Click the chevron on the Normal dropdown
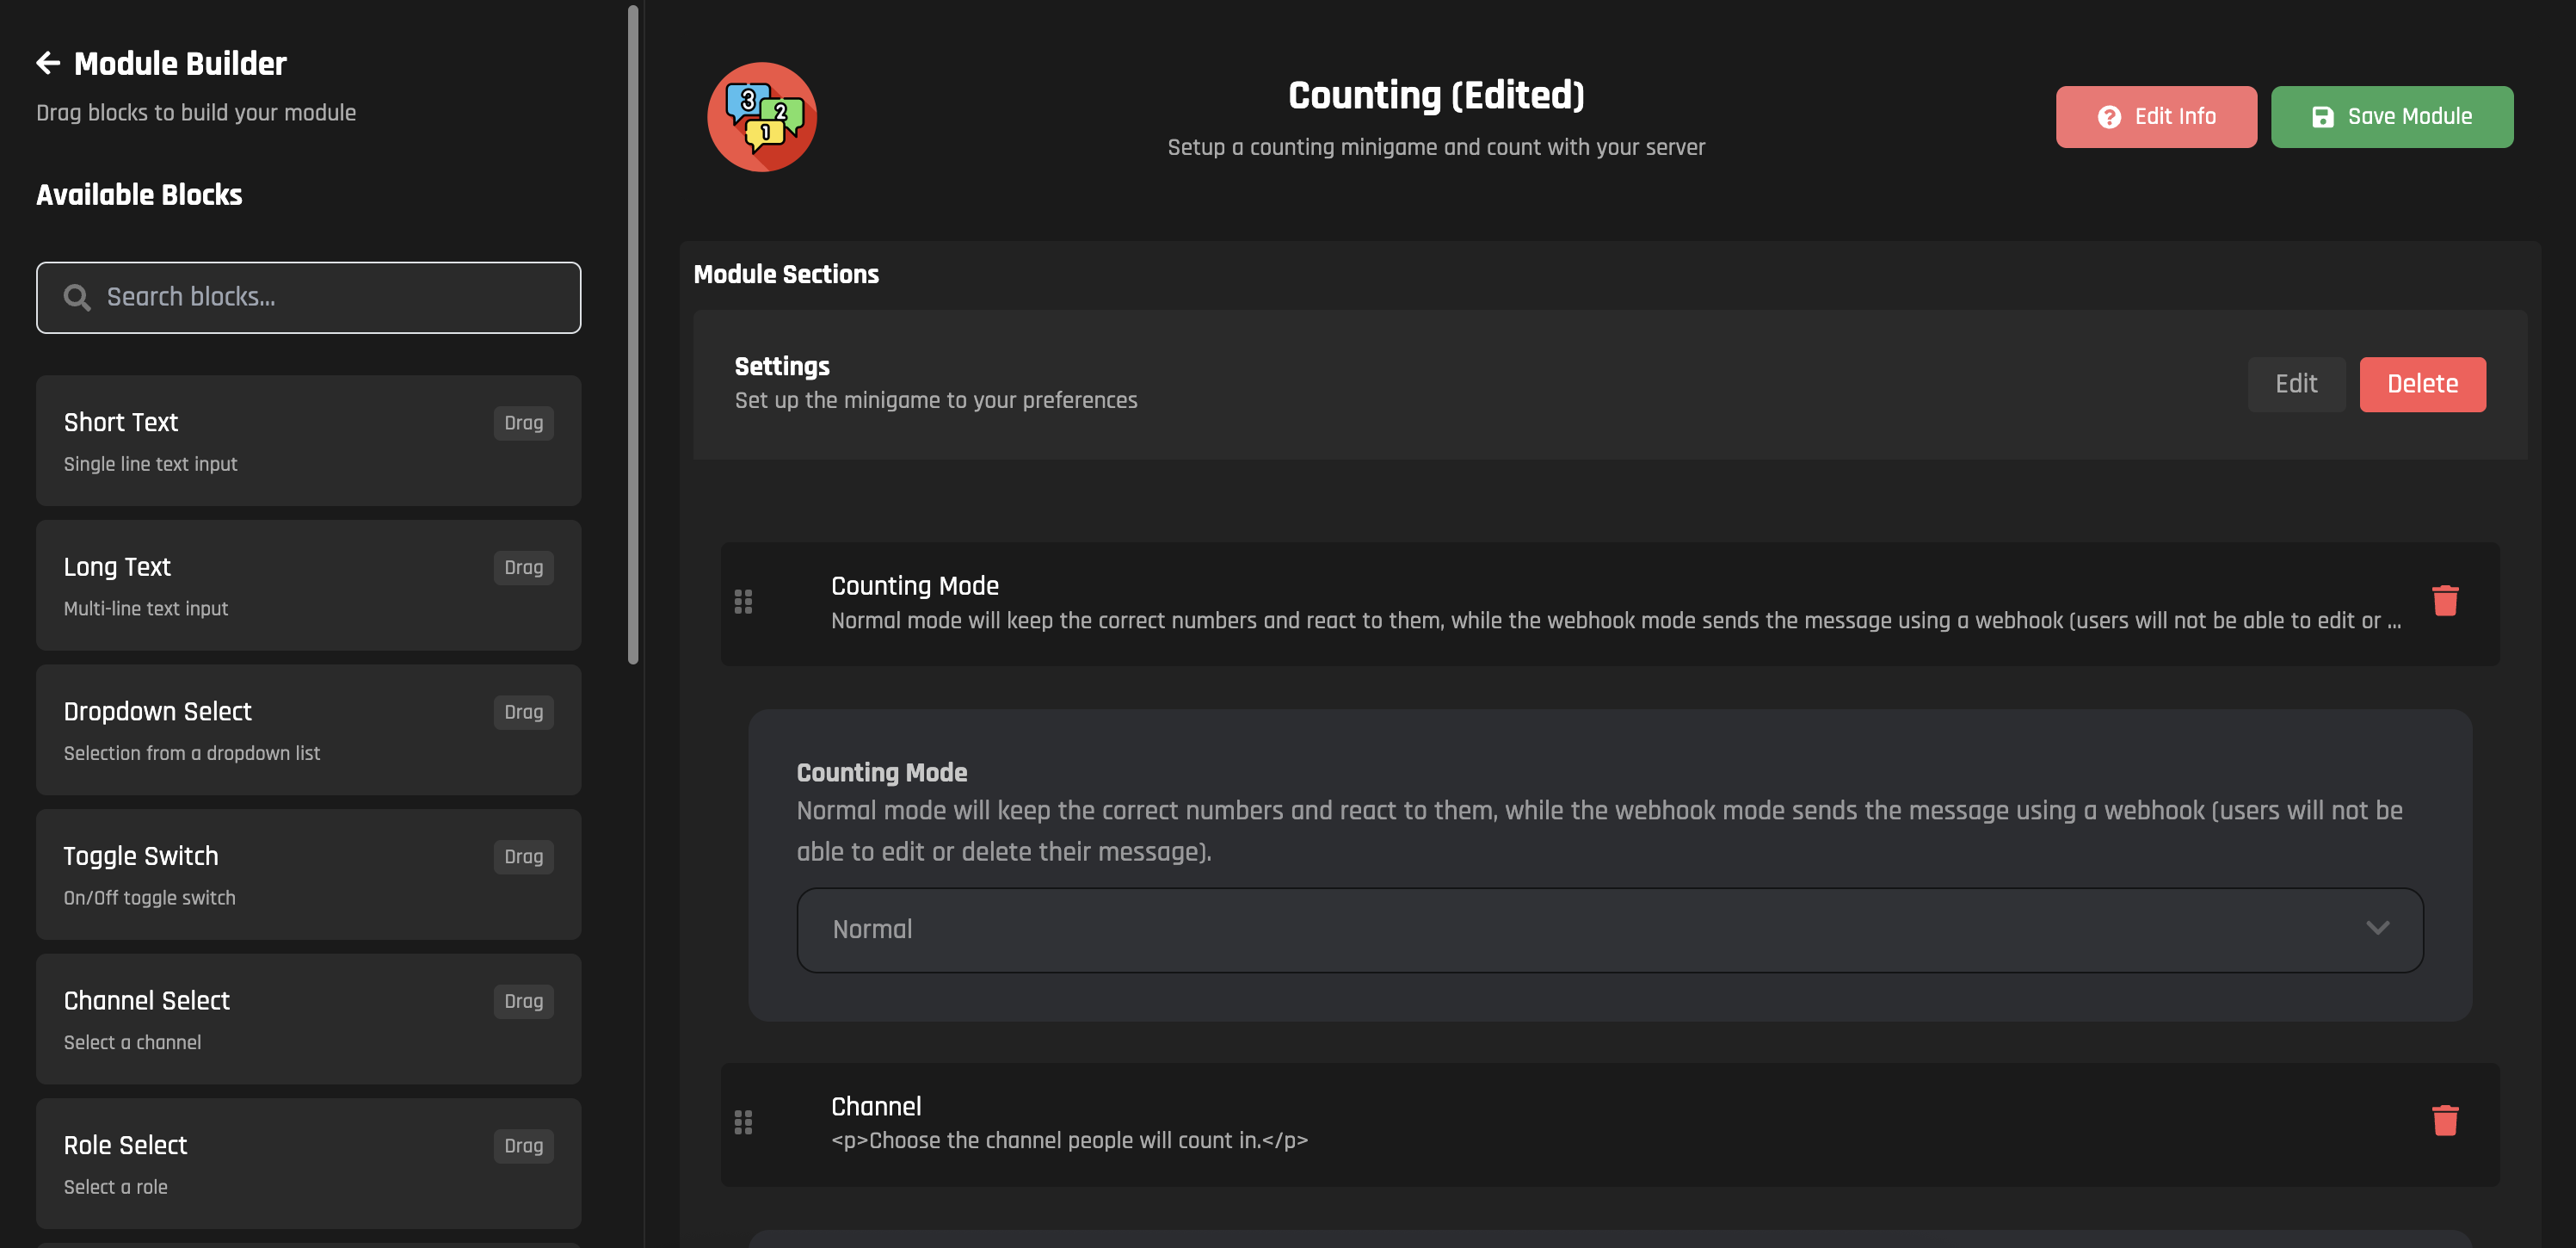 2377,929
